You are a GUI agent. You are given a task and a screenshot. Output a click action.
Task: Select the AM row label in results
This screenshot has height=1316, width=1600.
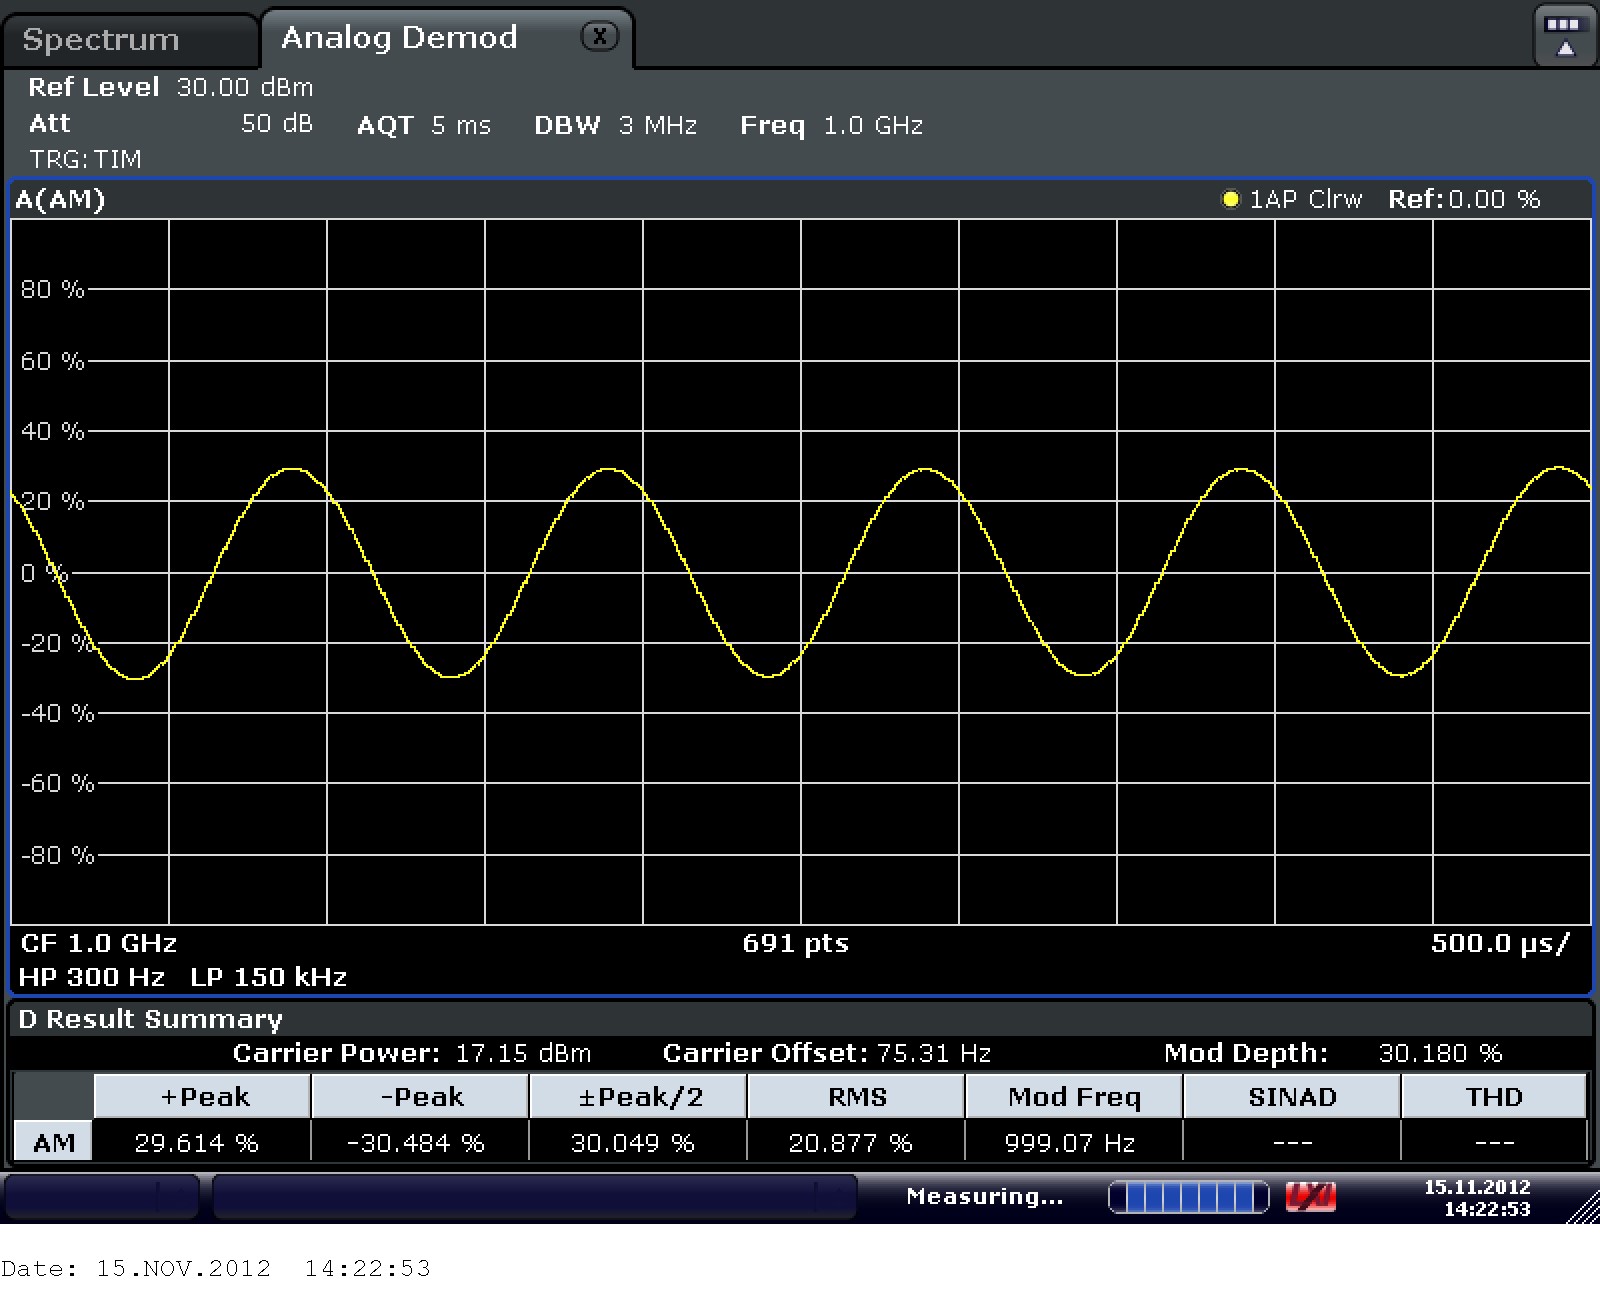coord(54,1142)
